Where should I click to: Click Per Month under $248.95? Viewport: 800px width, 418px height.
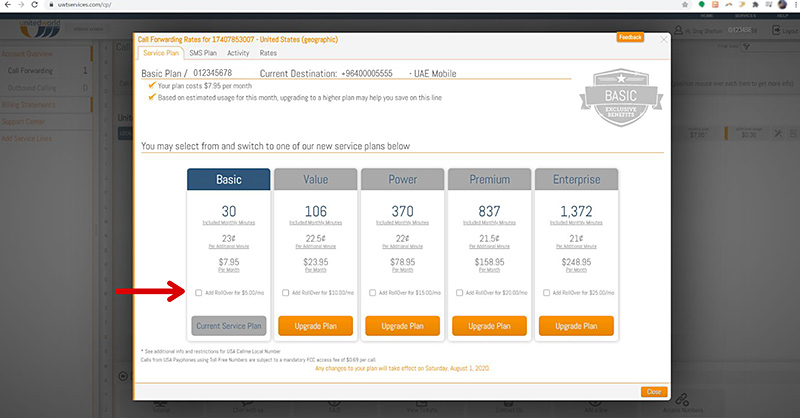(576, 270)
